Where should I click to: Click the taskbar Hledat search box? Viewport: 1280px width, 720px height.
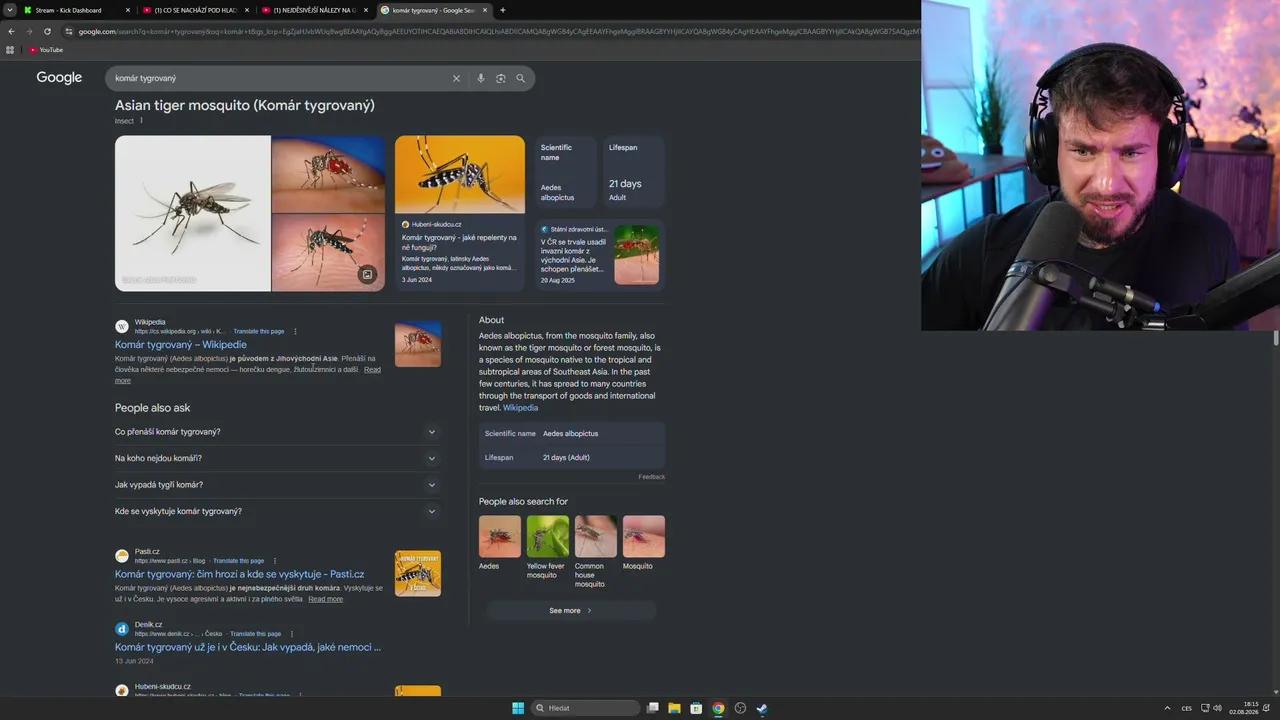pyautogui.click(x=585, y=708)
